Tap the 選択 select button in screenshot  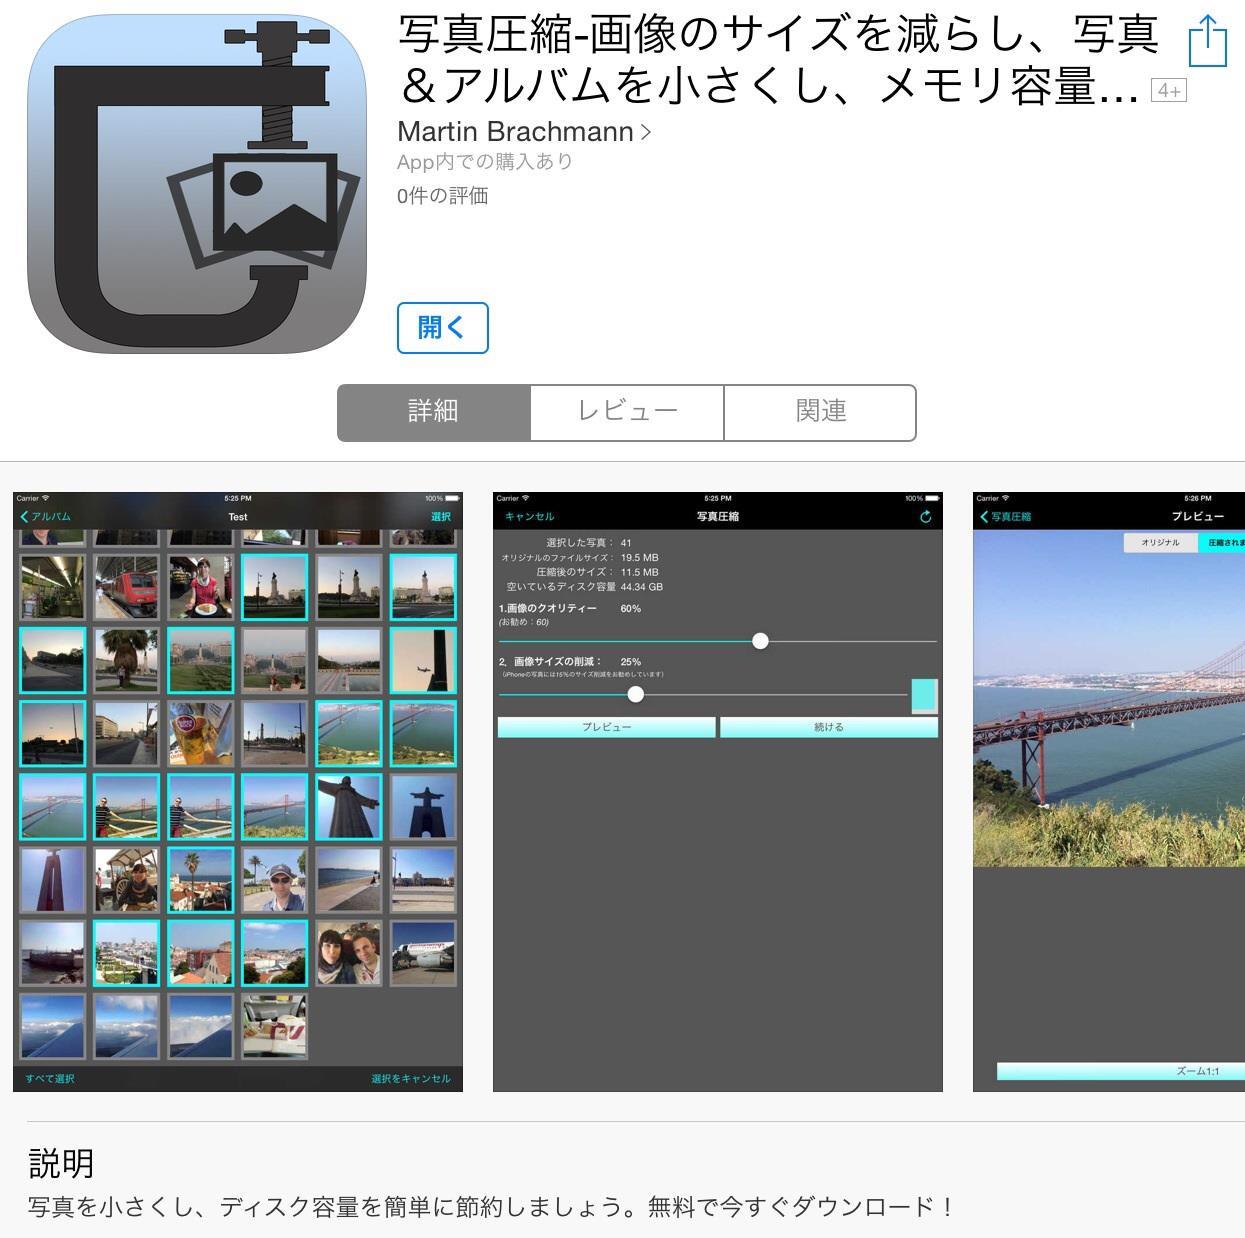[441, 517]
